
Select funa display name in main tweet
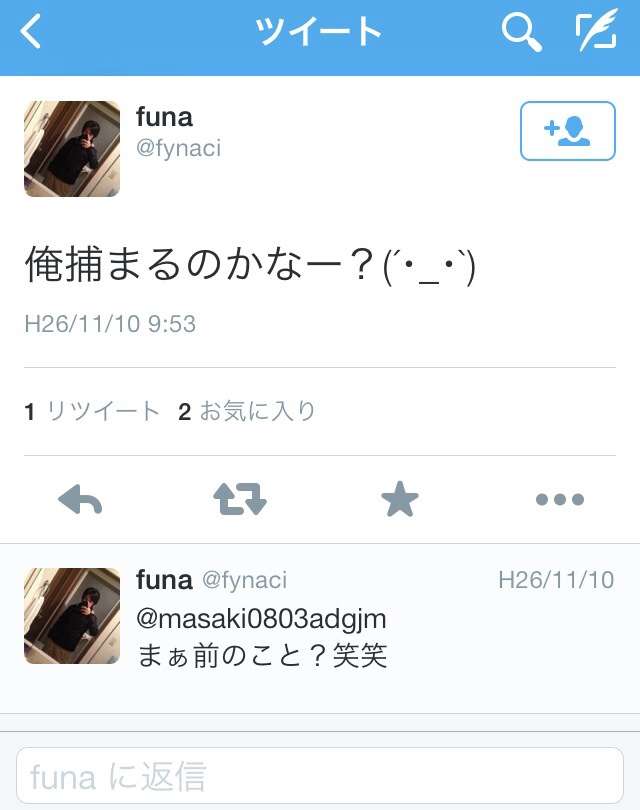click(164, 117)
